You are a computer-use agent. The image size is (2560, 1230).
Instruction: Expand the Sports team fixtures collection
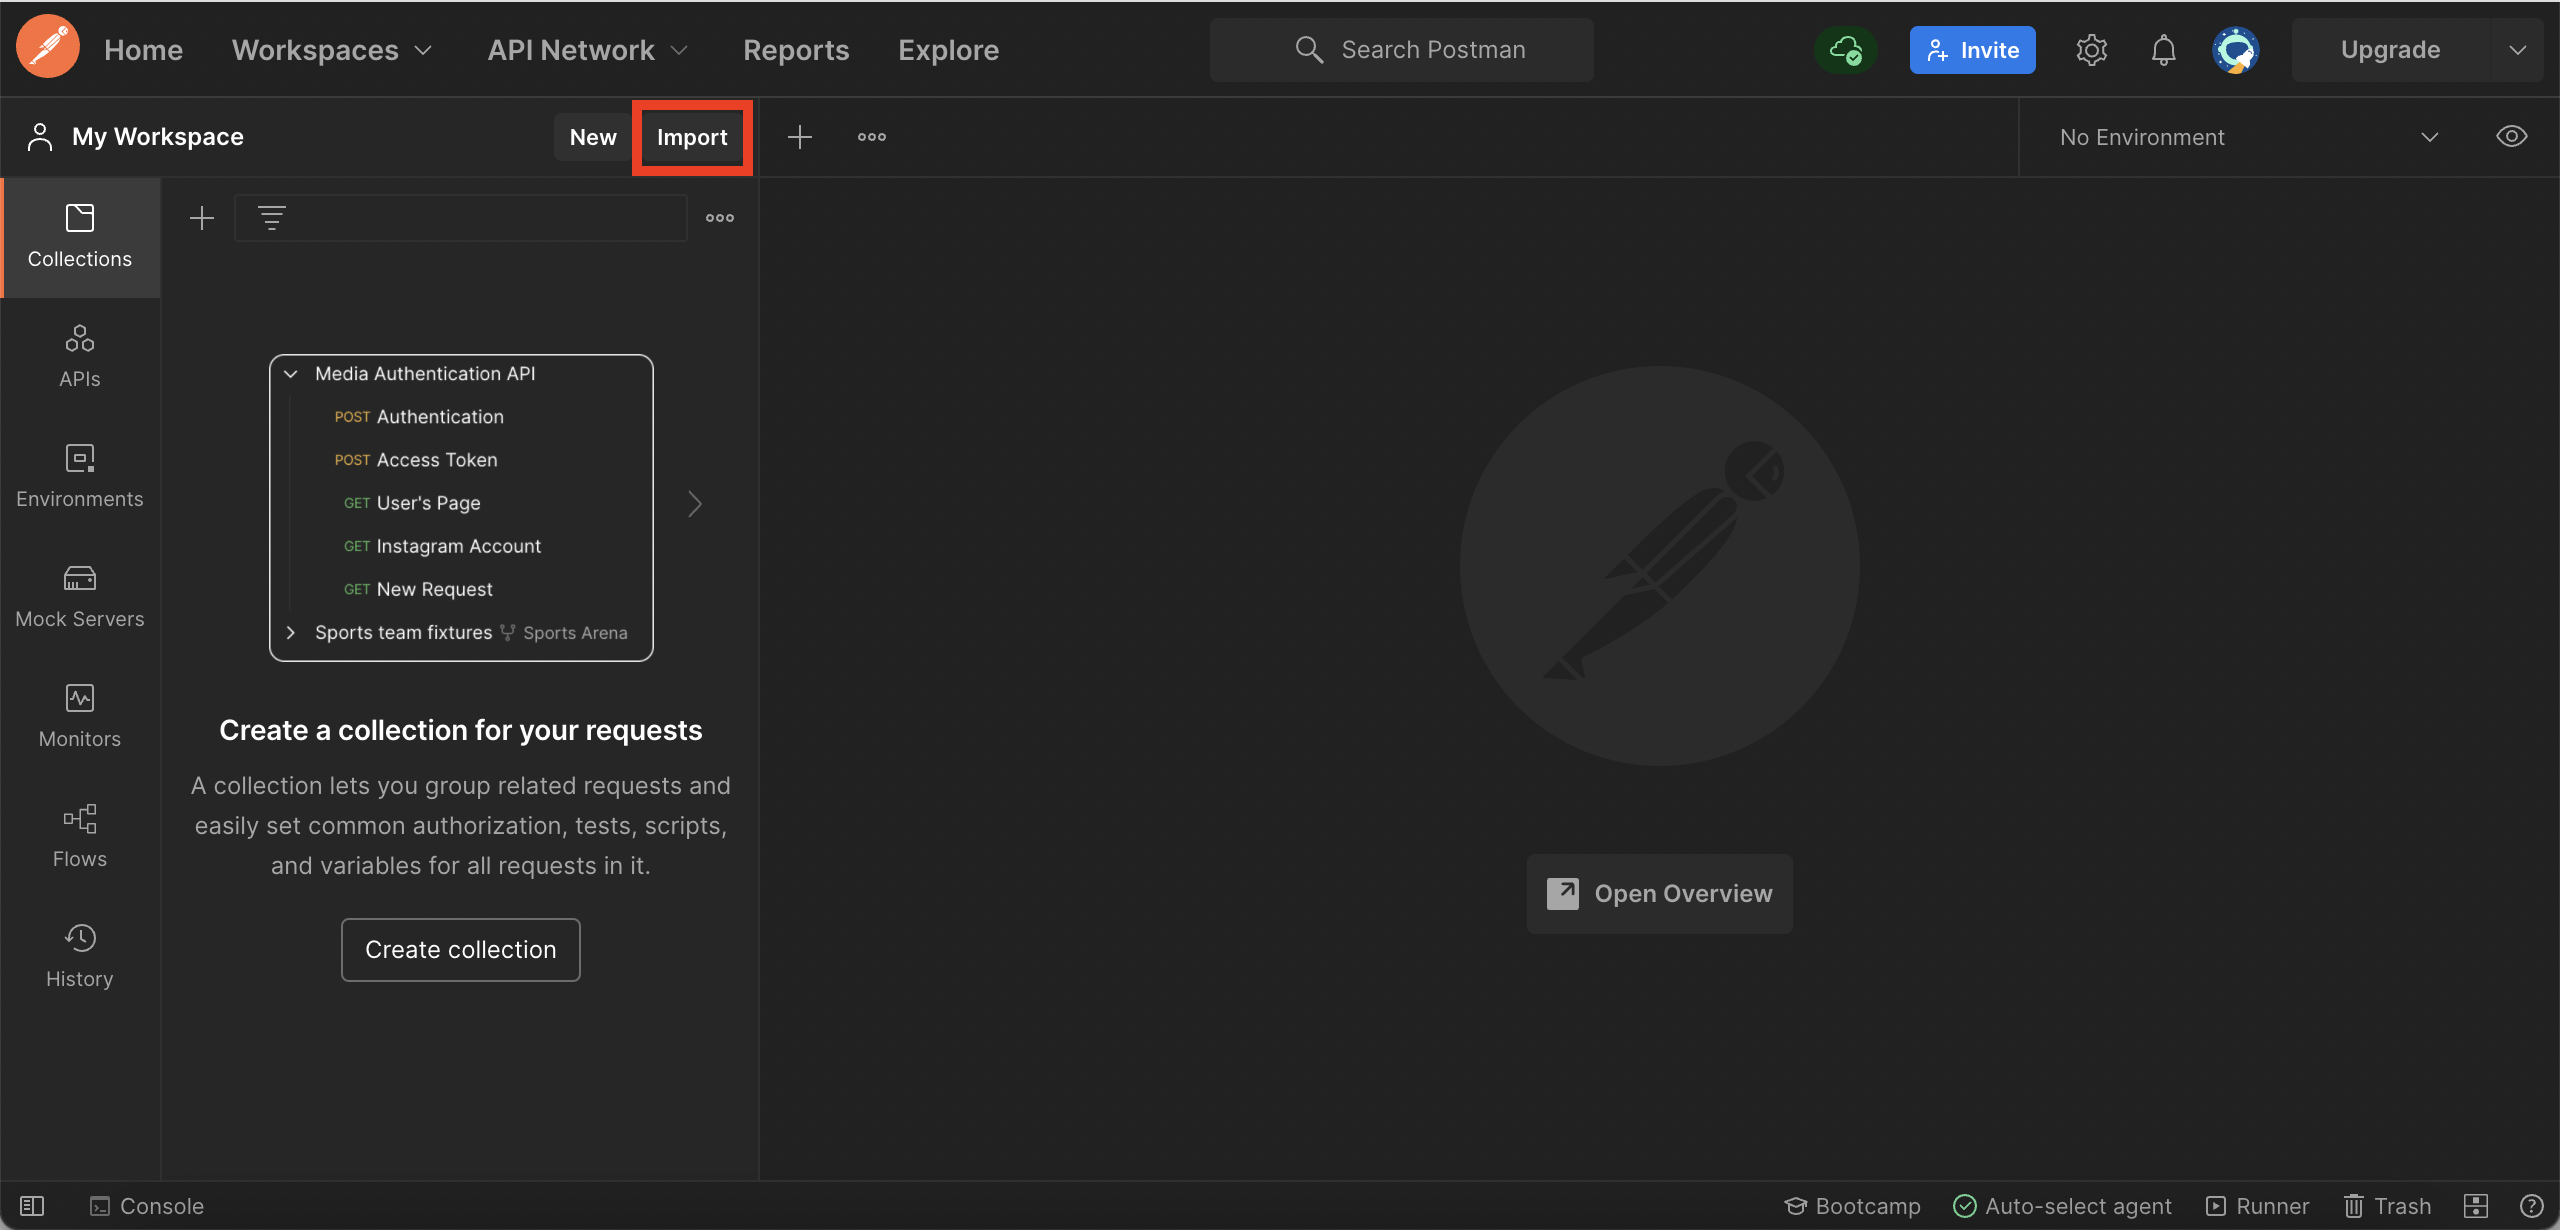tap(290, 632)
